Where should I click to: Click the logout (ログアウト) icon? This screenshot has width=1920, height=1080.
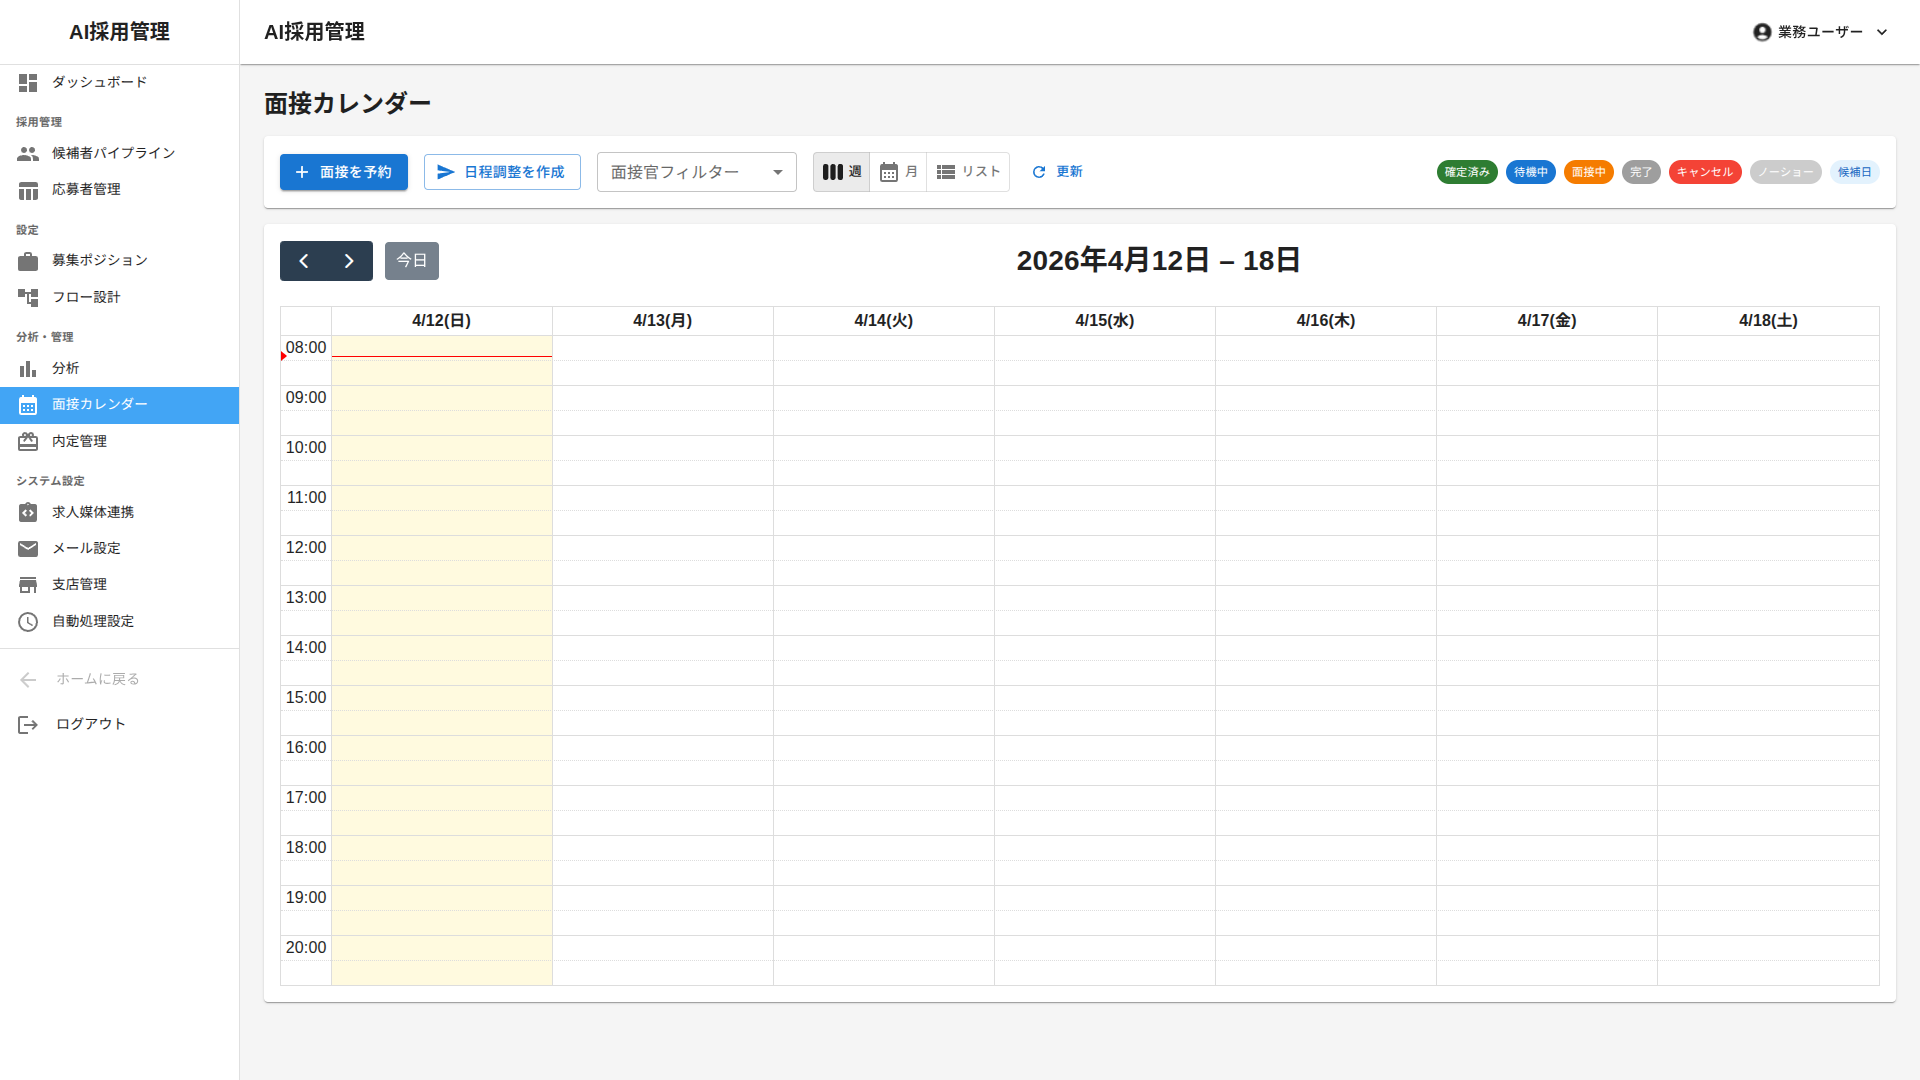(28, 725)
